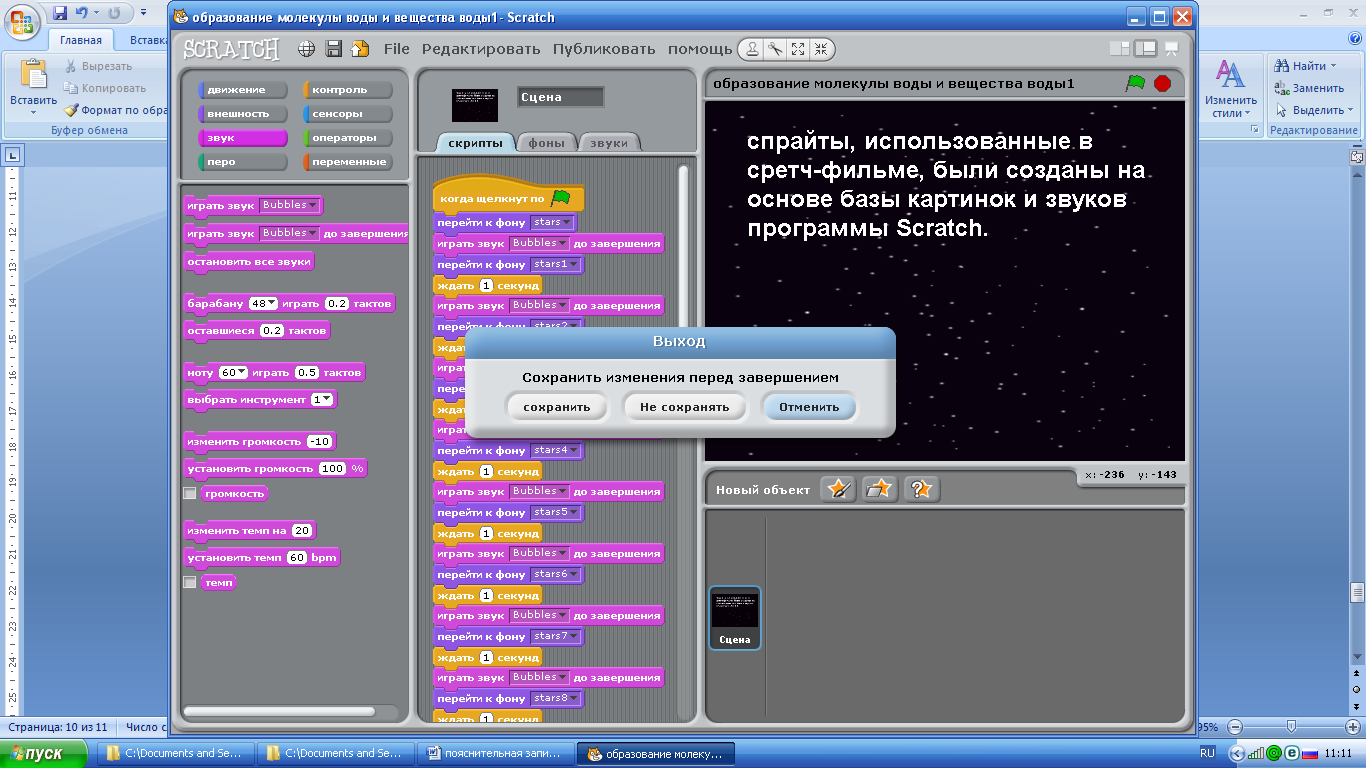Toggle the громкость reporter checkbox
Screen dimensions: 1366x768
tap(189, 494)
